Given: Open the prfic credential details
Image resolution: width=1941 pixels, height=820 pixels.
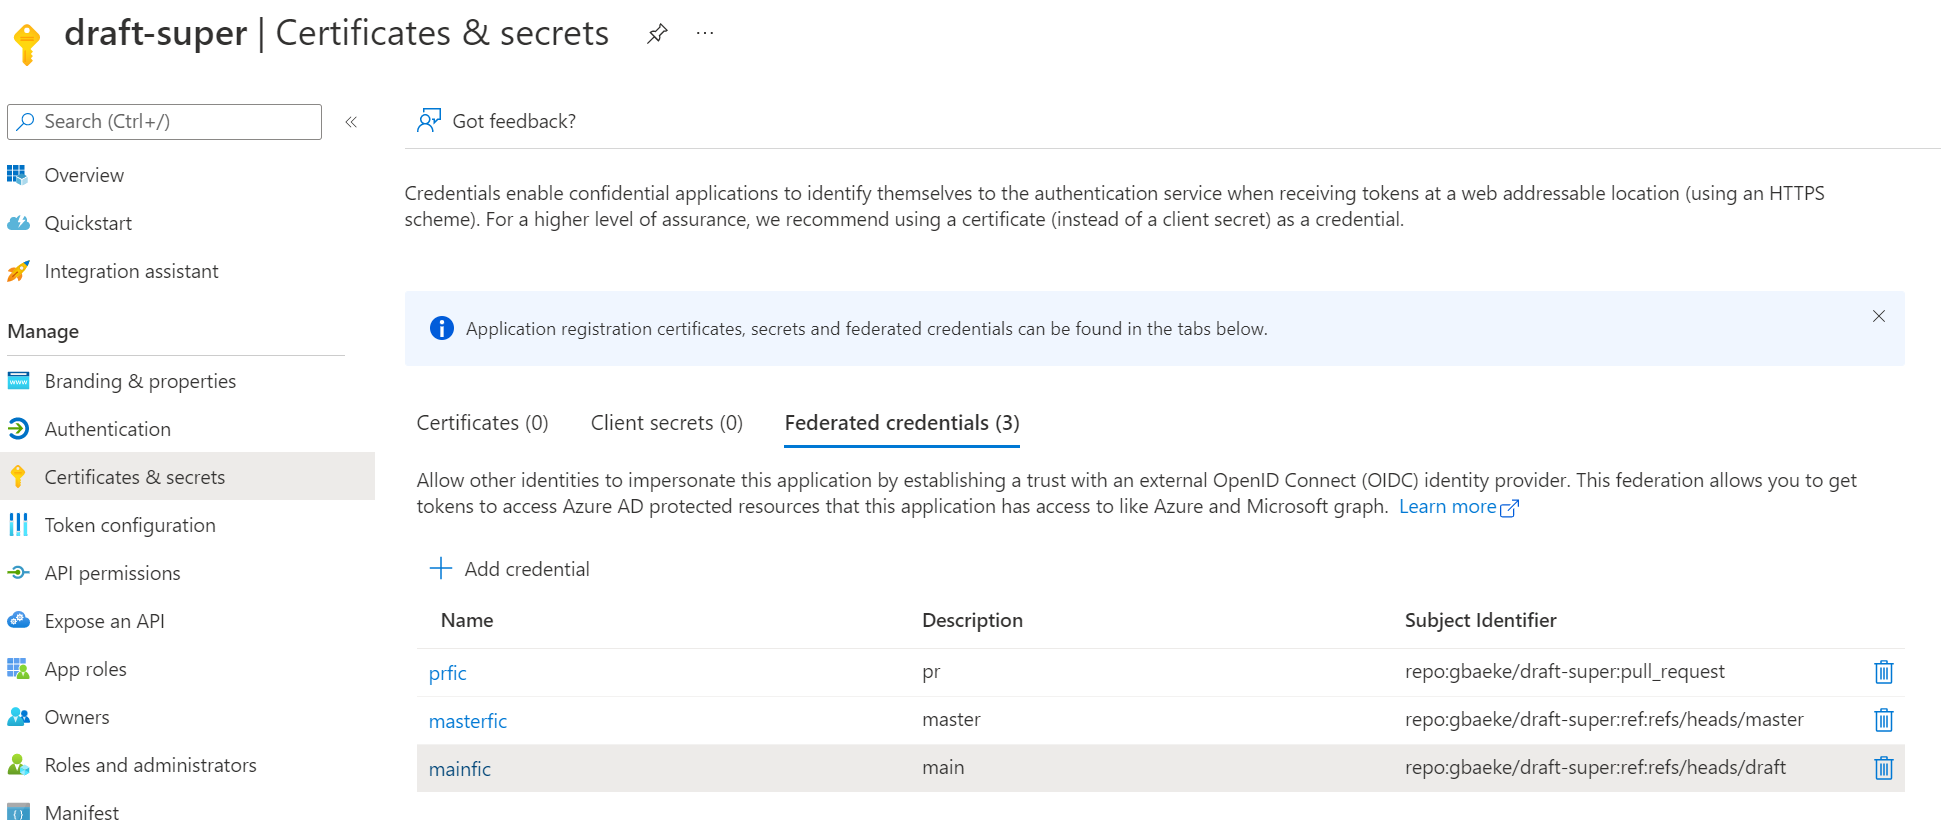Looking at the screenshot, I should (x=447, y=673).
